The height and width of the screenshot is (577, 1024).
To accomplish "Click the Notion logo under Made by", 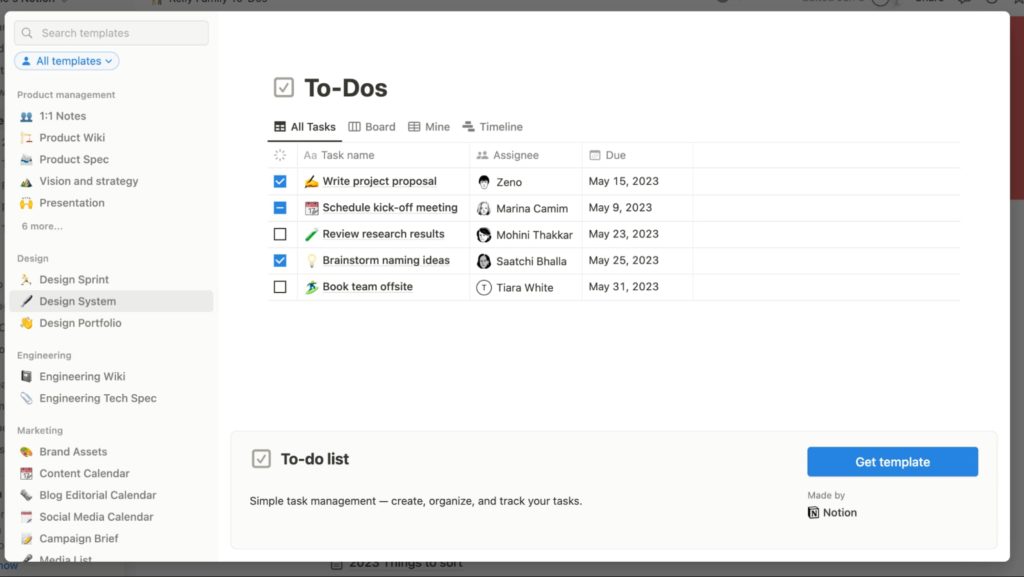I will (x=813, y=513).
